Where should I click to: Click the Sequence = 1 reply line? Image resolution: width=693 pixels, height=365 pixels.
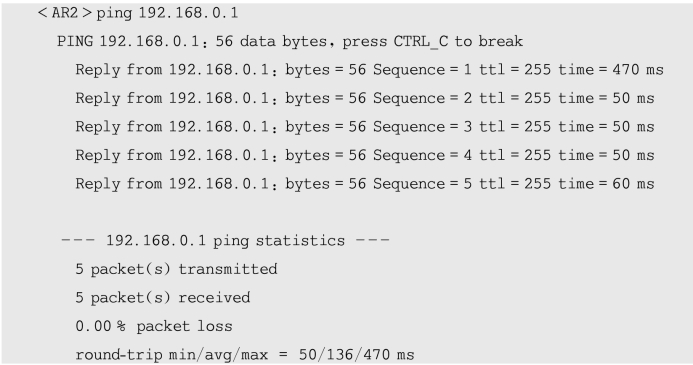[x=369, y=70]
